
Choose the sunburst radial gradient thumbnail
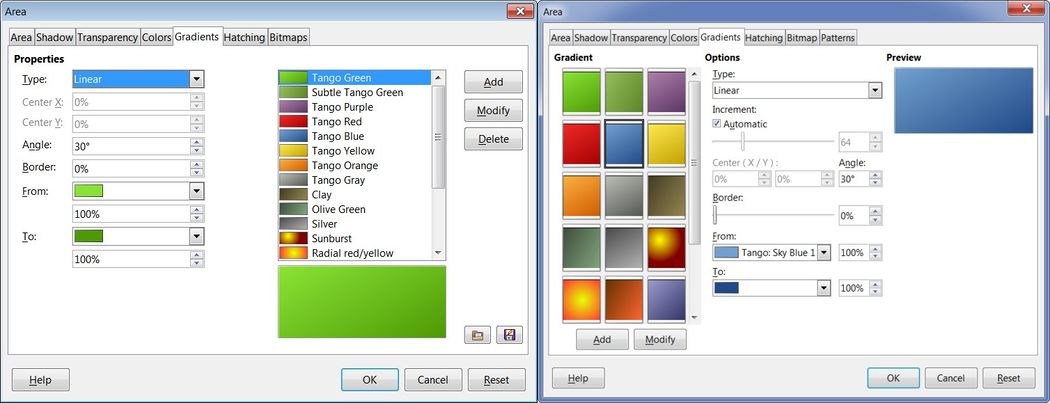(666, 248)
